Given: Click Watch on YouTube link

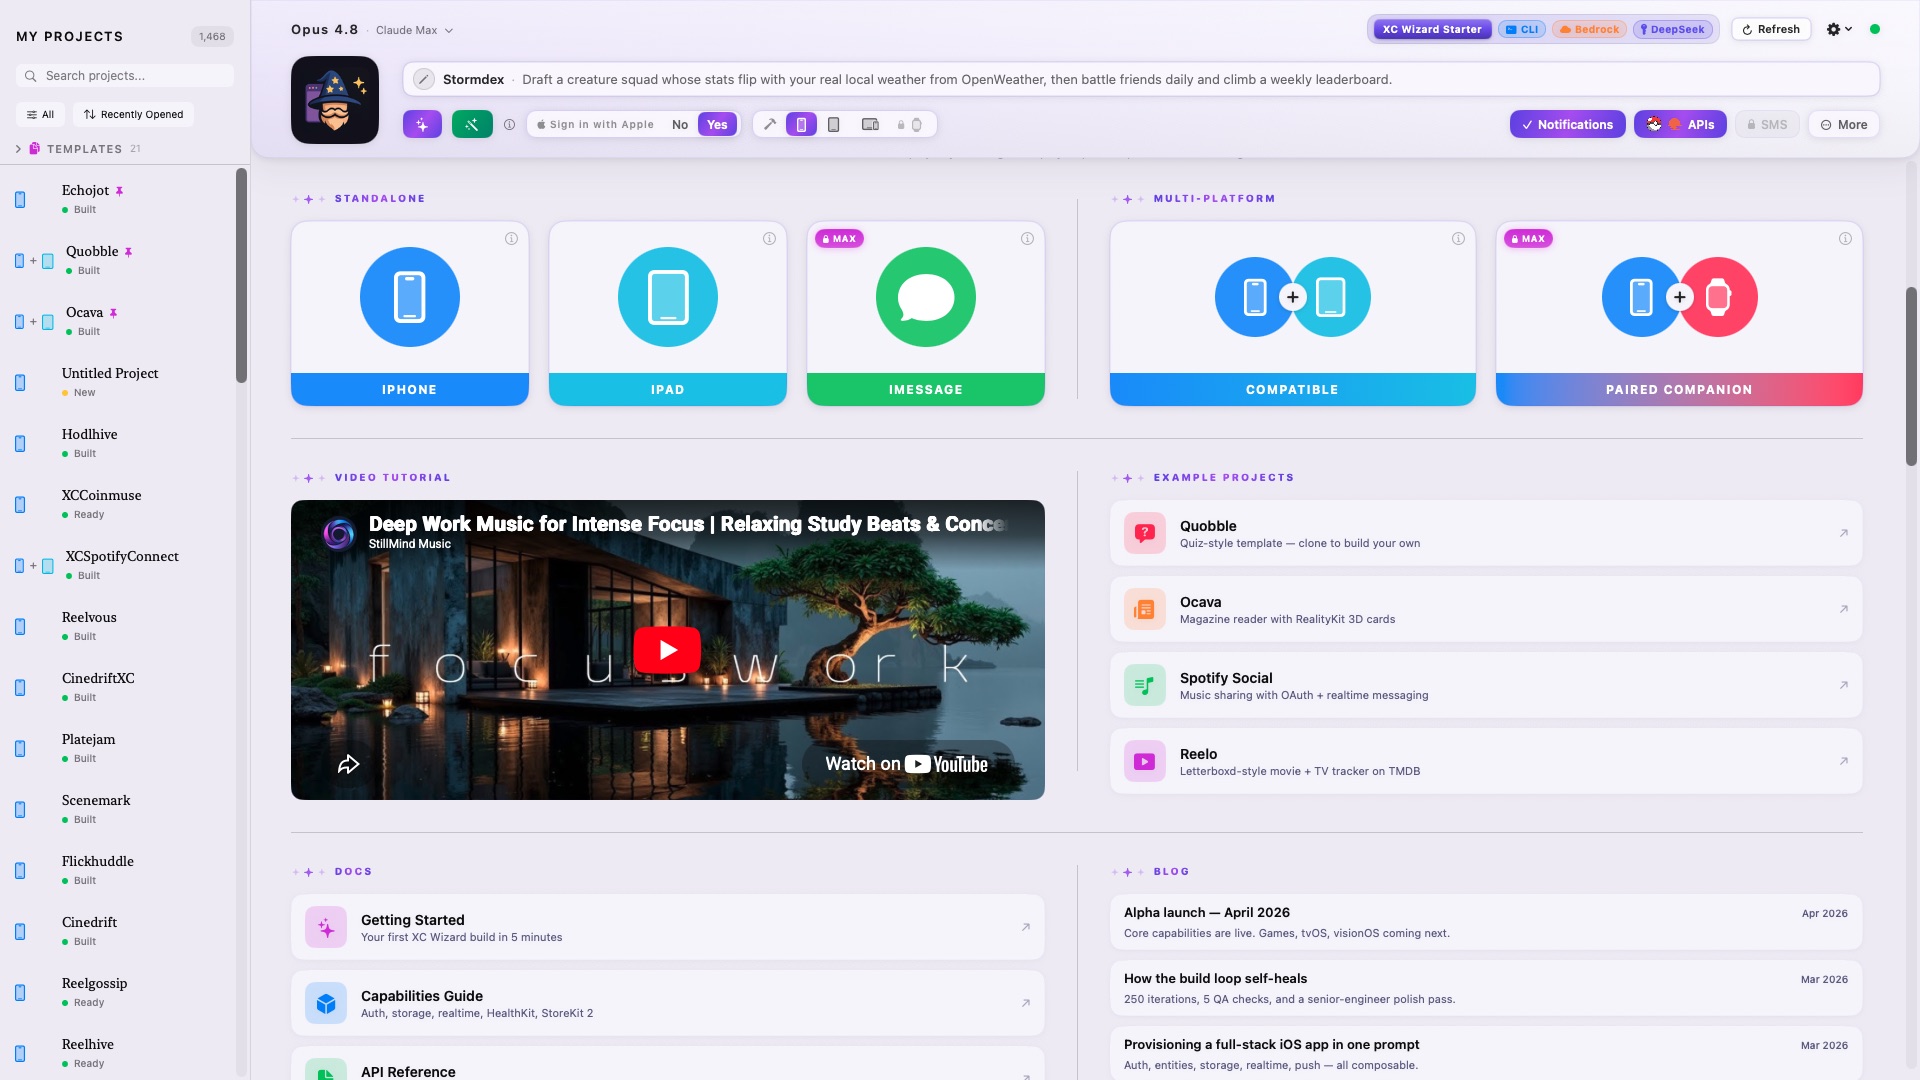Looking at the screenshot, I should pos(906,764).
